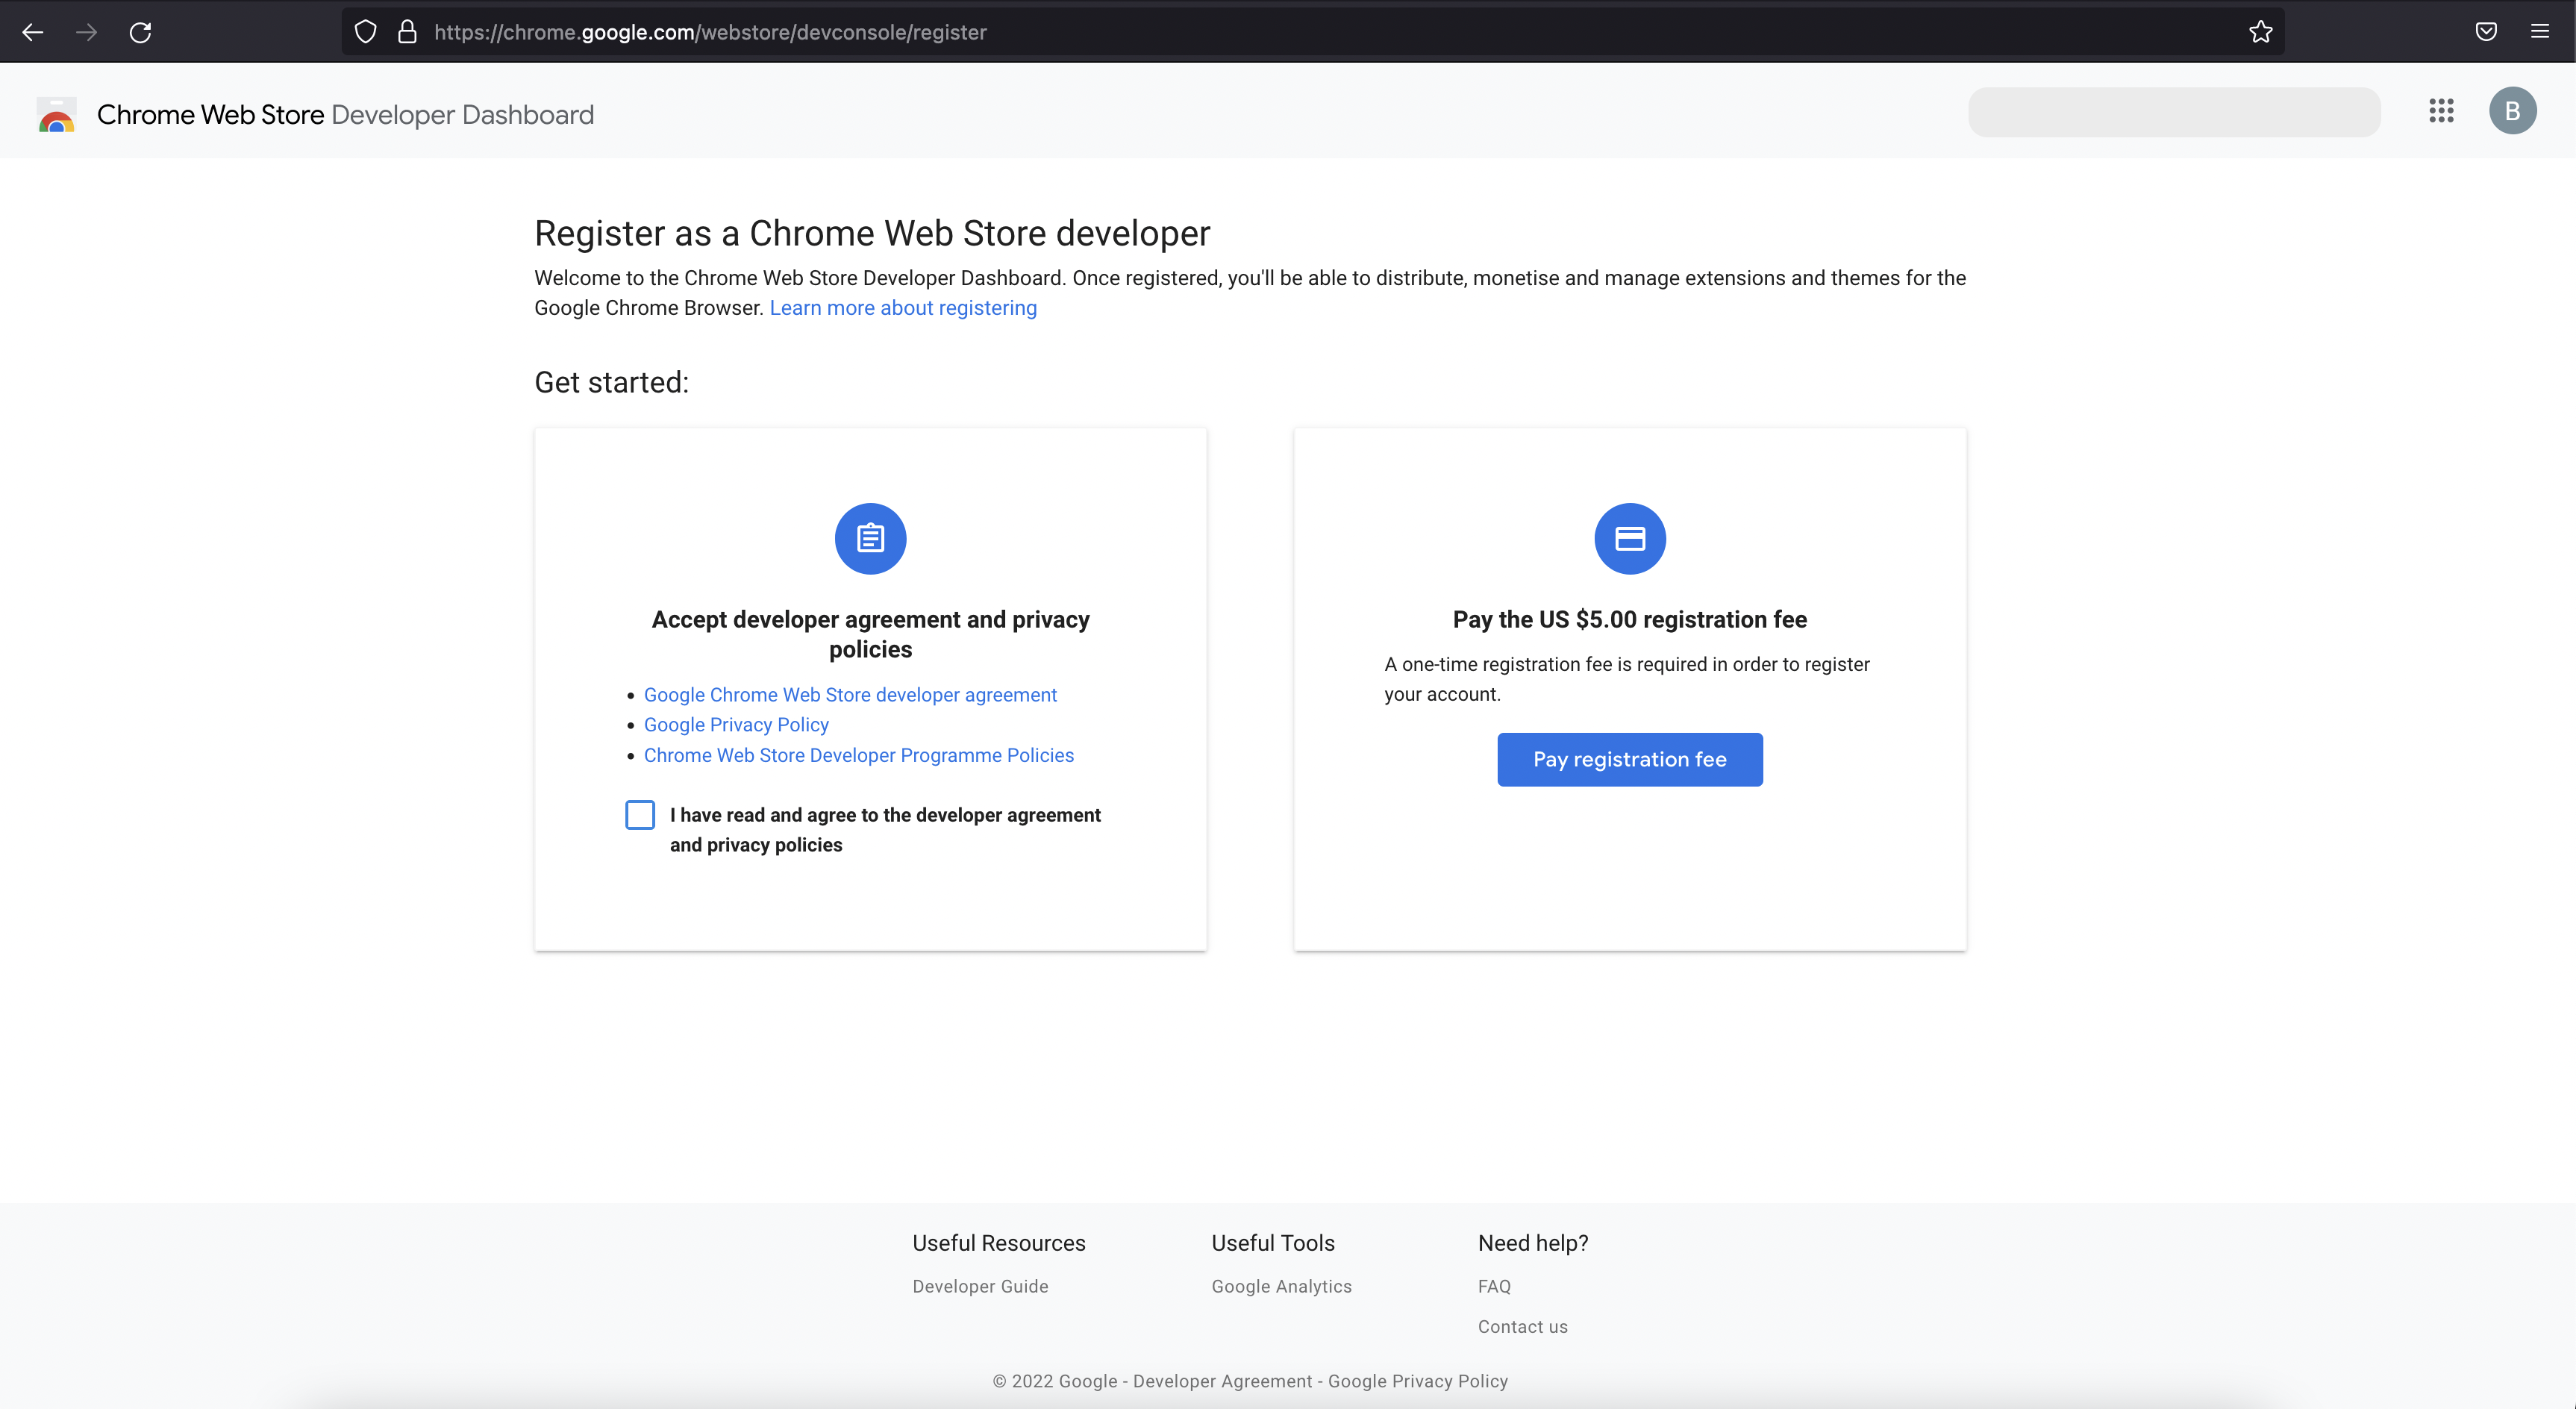Click the shield tracking protection icon

click(x=366, y=32)
